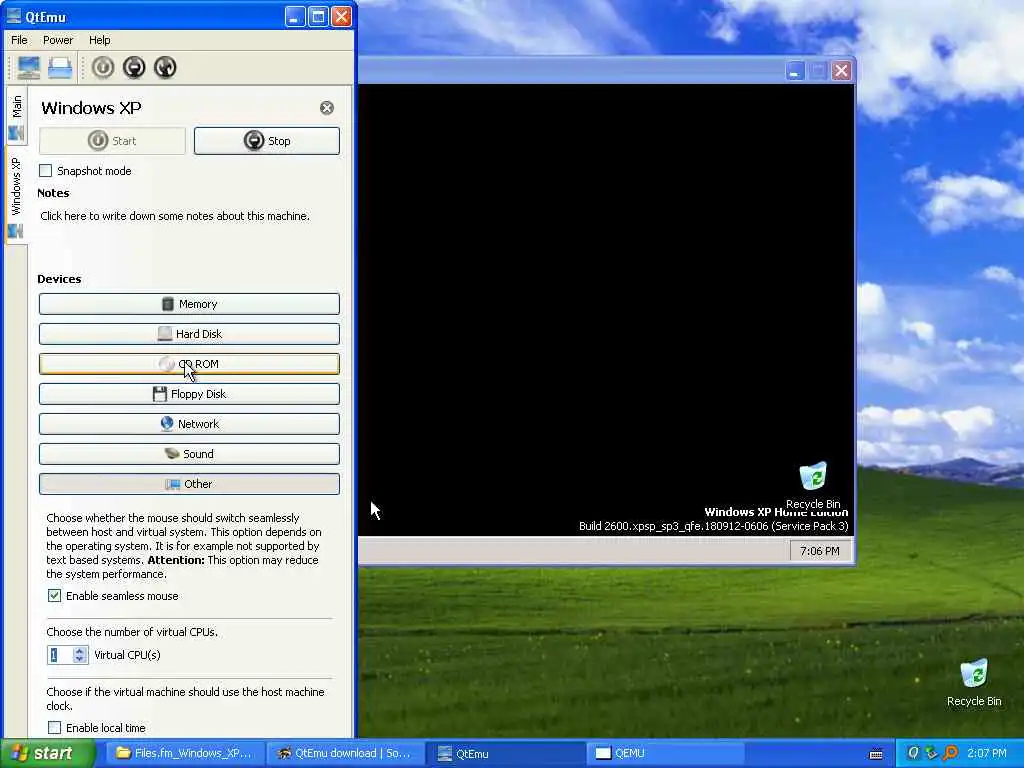Click the Virtual CPU number field
Screen dimensions: 1024x768
tap(60, 655)
